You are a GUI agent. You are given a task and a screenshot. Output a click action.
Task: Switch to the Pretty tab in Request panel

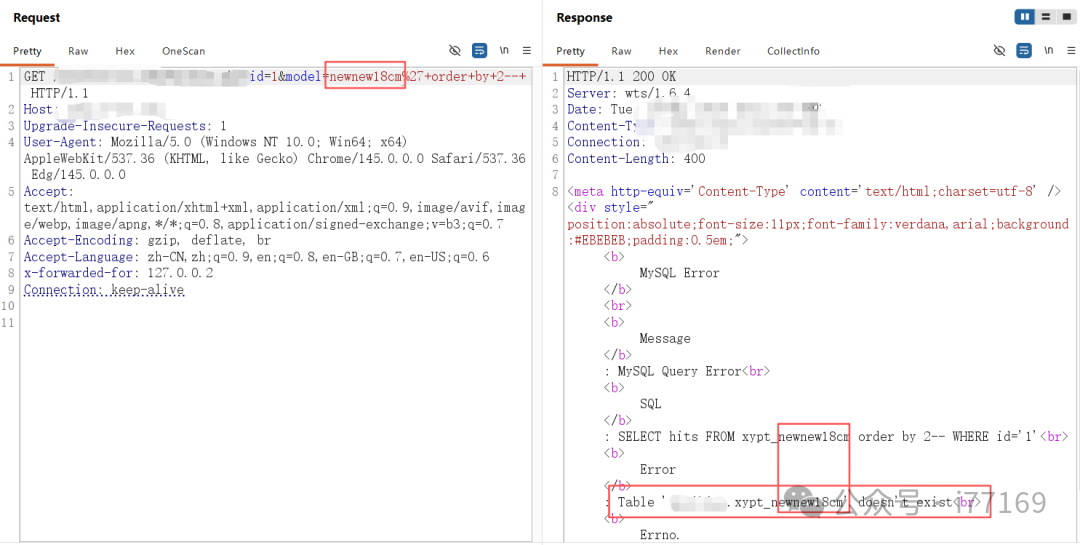click(28, 51)
